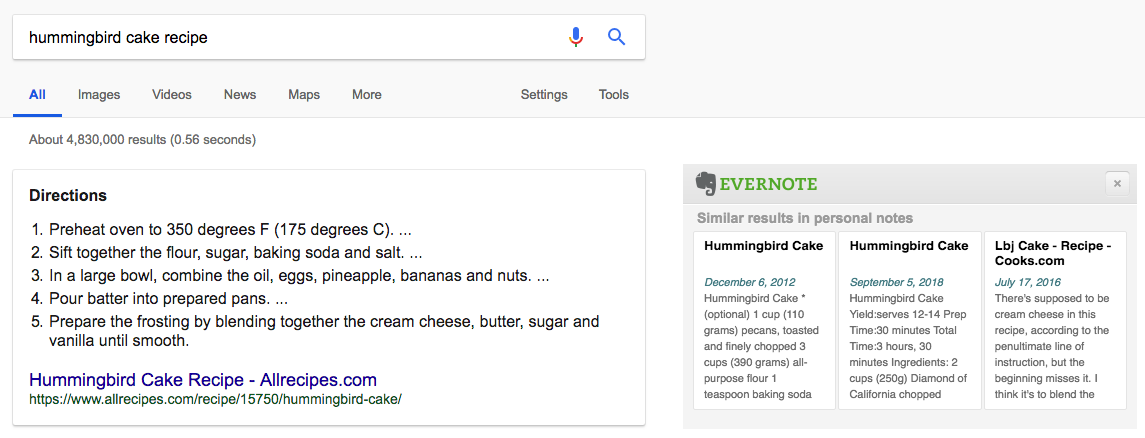The width and height of the screenshot is (1145, 438).
Task: Click the voice search microphone icon
Action: (575, 37)
